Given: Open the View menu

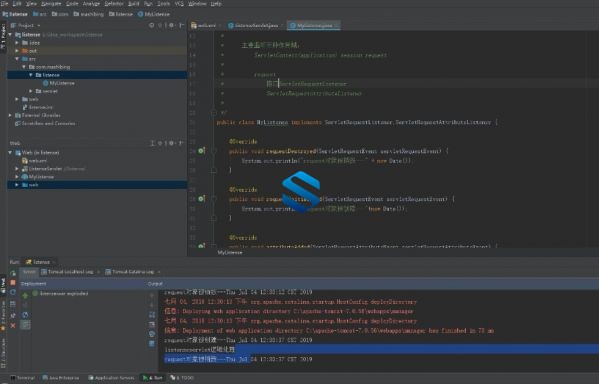Looking at the screenshot, I should pyautogui.click(x=31, y=3).
